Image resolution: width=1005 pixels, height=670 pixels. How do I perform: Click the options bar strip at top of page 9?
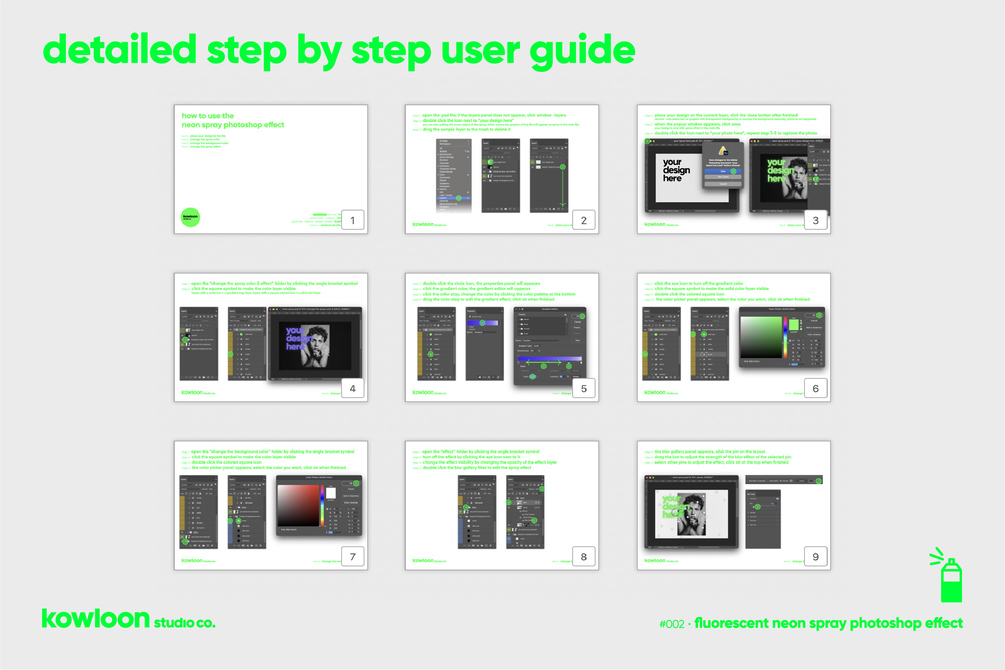(784, 480)
